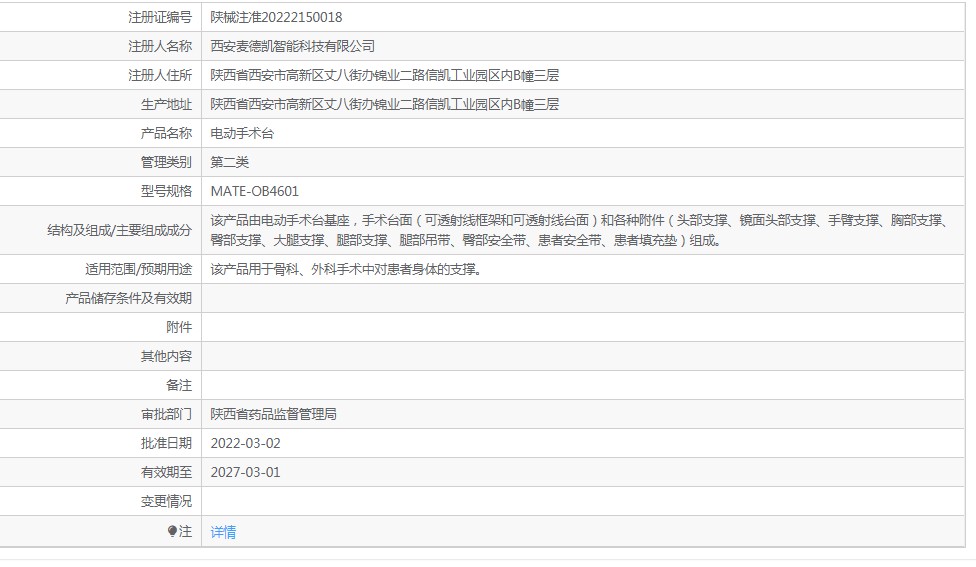Select product name 电动手术台

242,133
